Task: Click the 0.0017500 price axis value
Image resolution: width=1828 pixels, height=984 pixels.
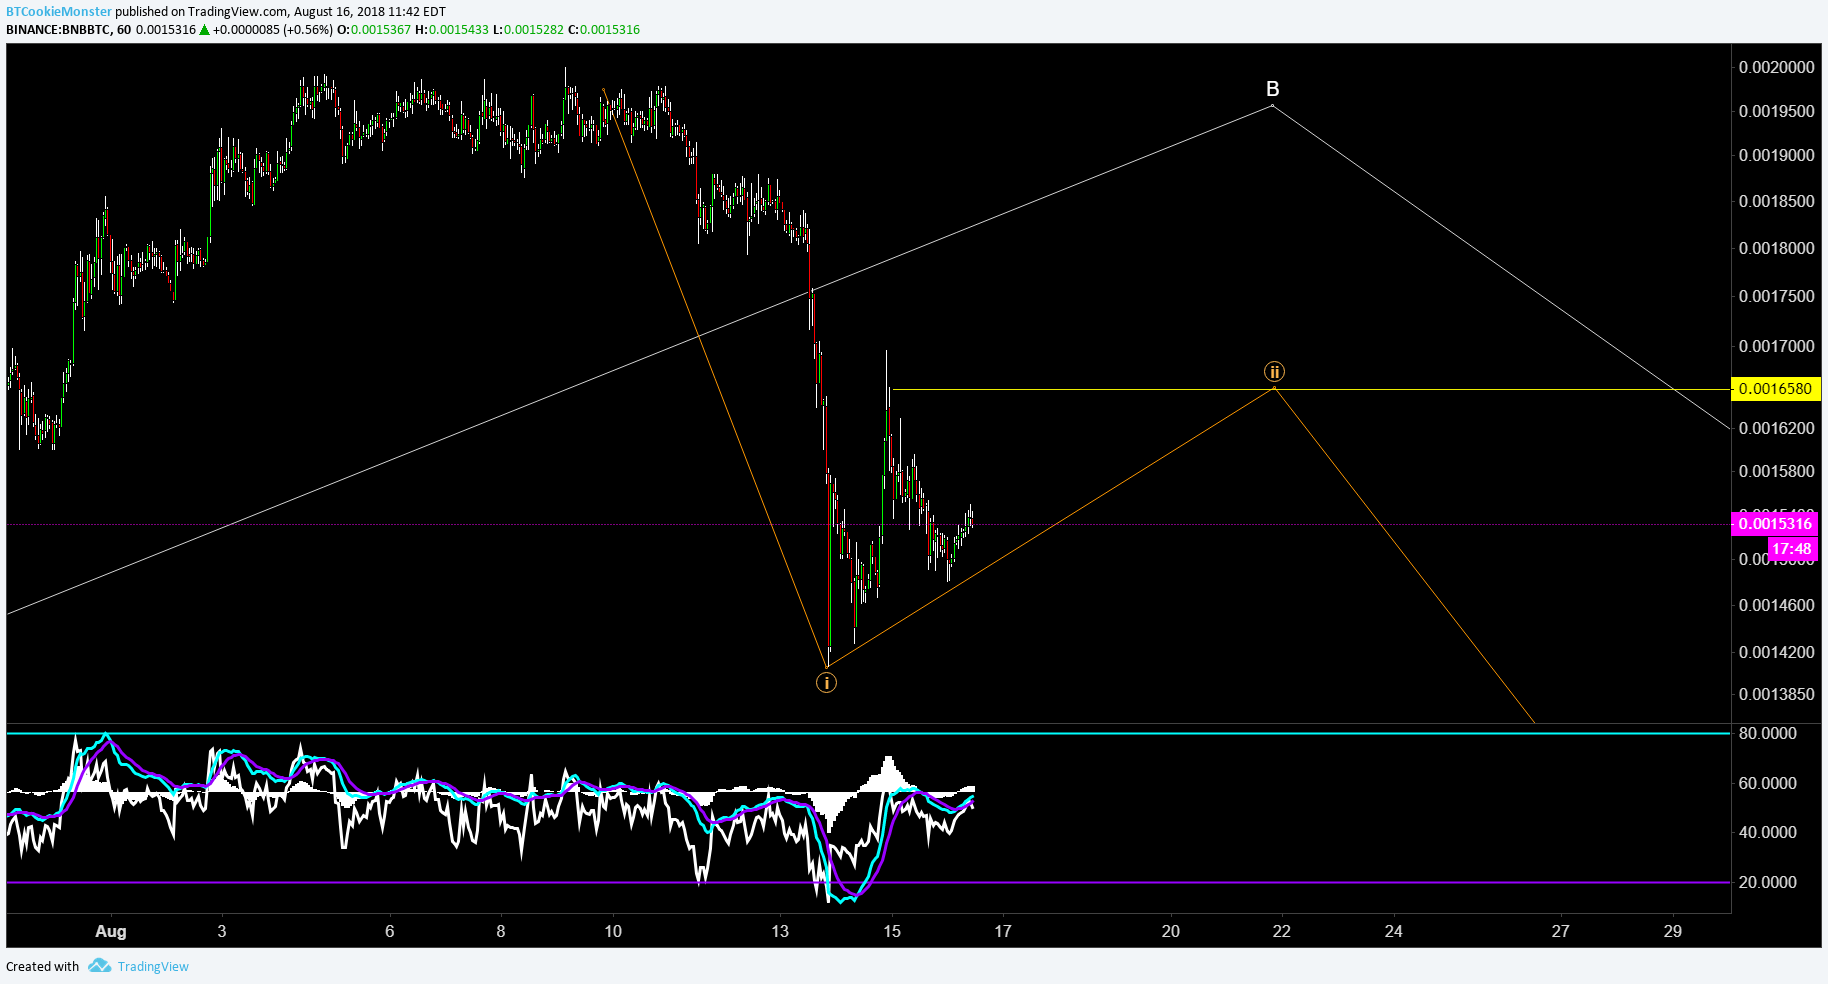Action: [x=1776, y=296]
